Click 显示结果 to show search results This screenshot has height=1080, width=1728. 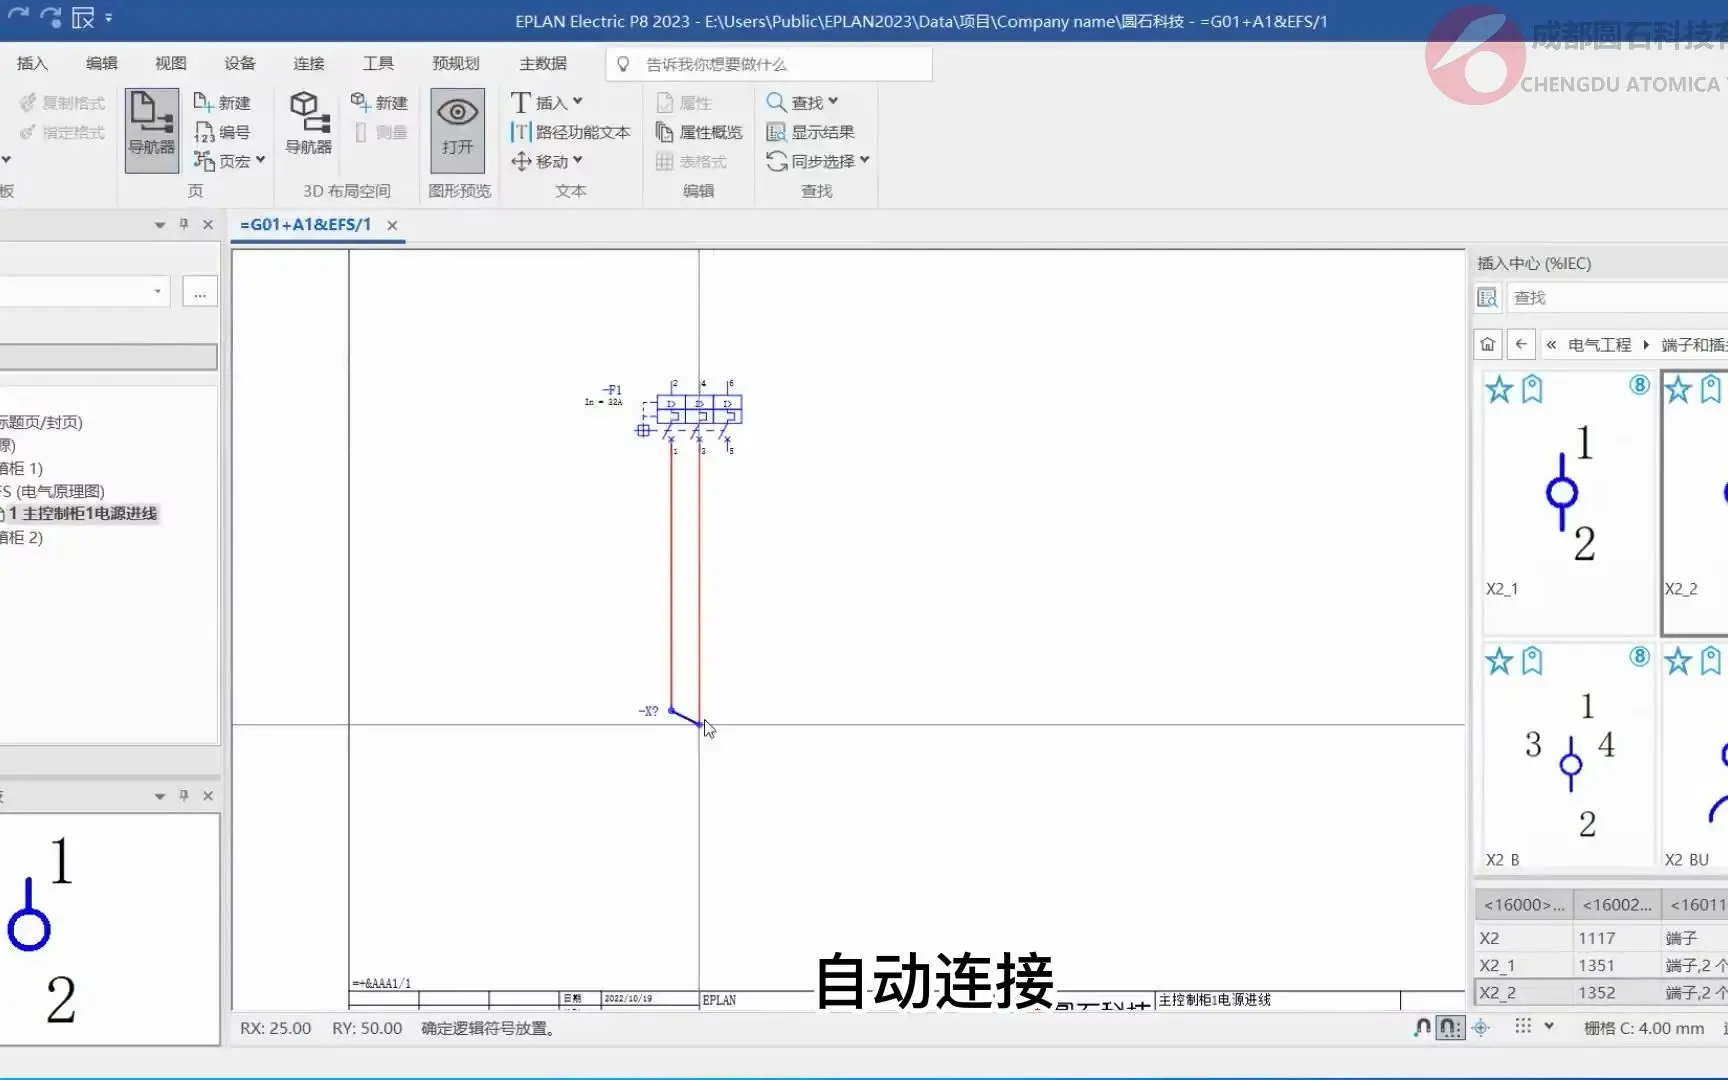810,132
